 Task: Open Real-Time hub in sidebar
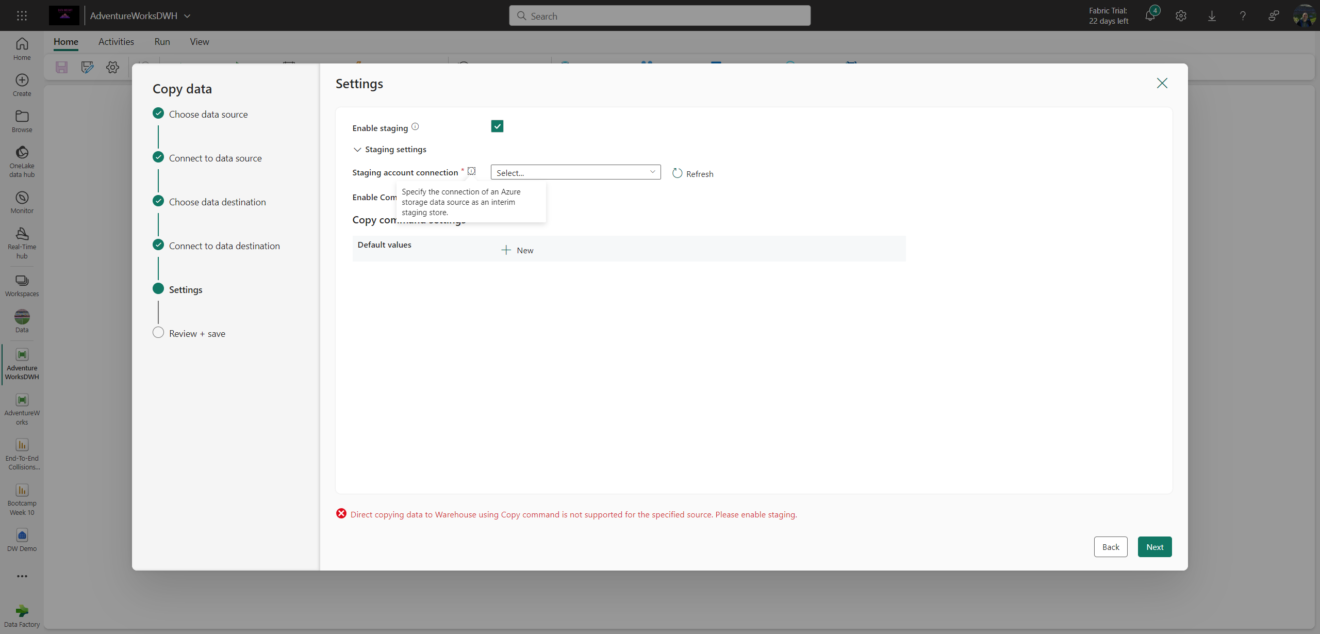coord(22,241)
